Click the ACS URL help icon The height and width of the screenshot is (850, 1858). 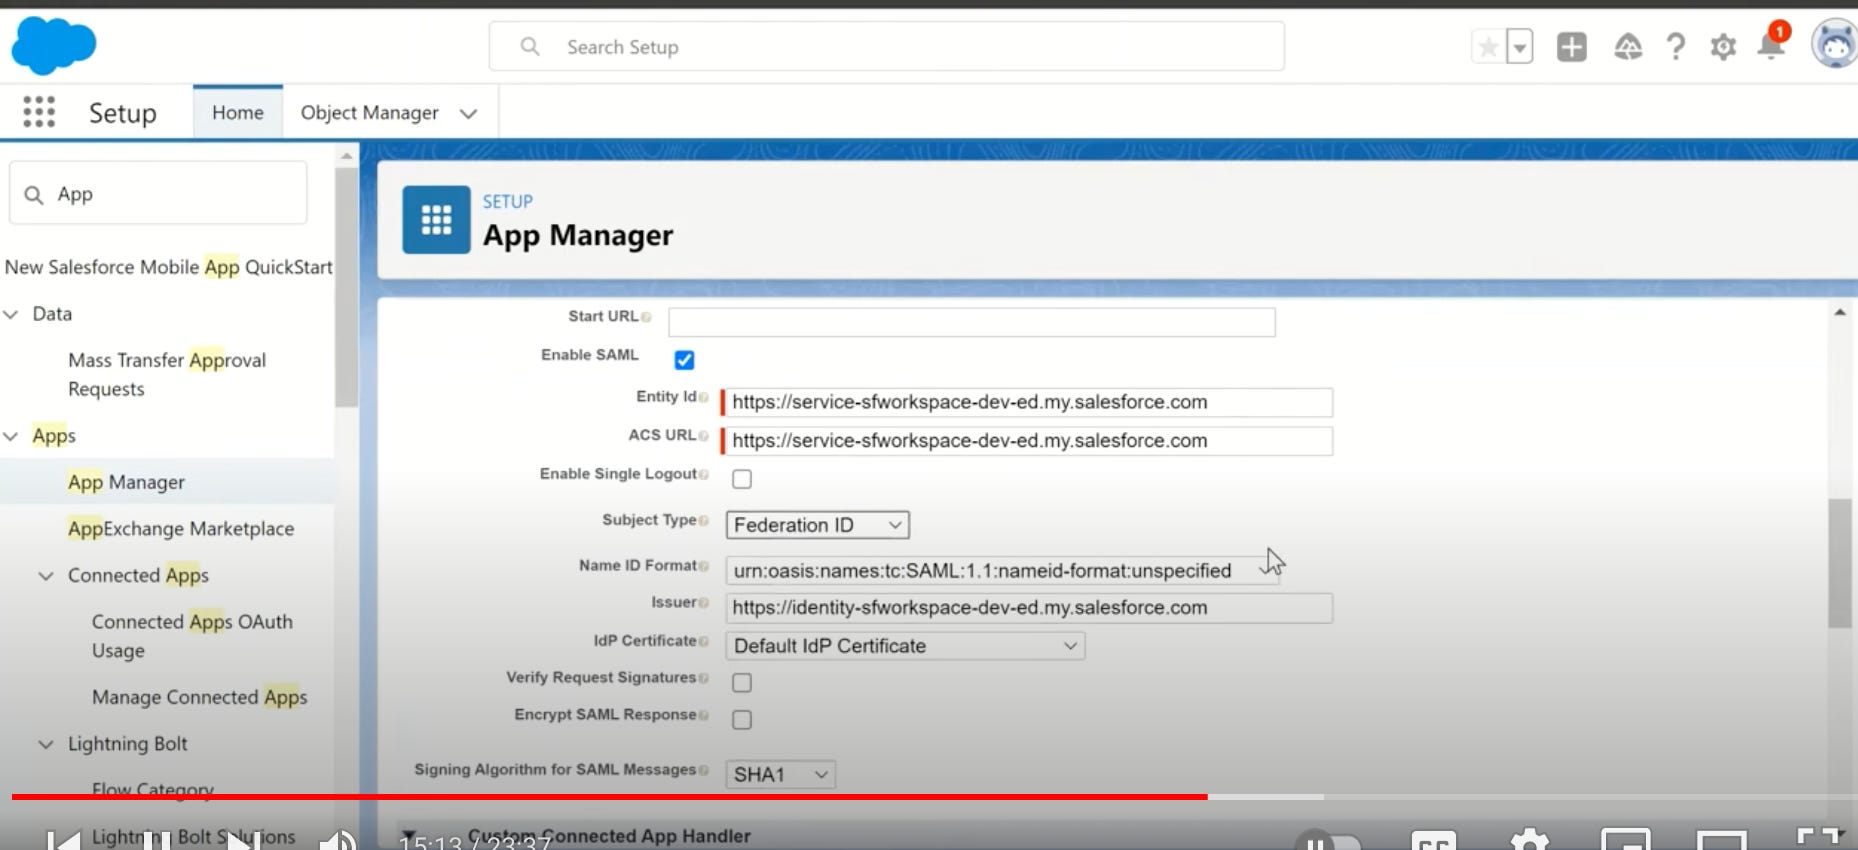pos(703,436)
